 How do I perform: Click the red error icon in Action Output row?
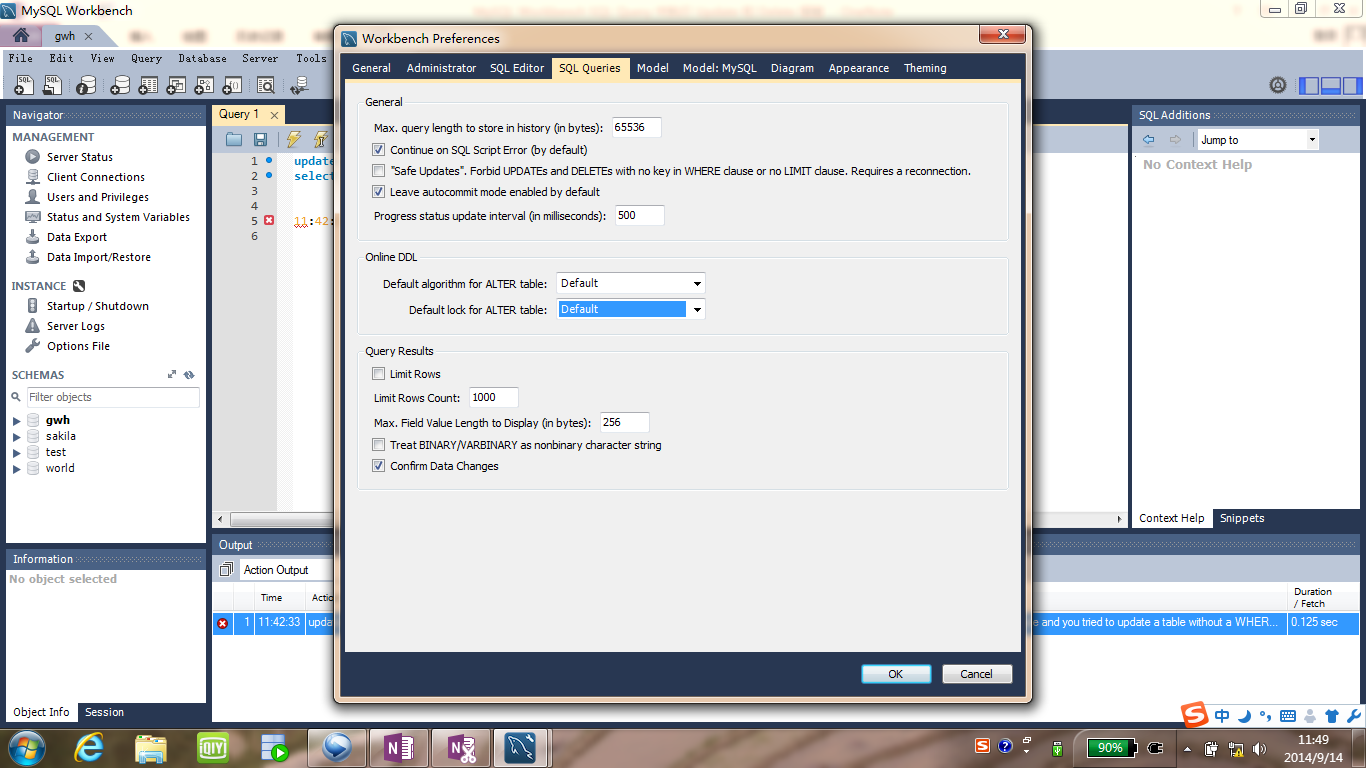coord(222,623)
